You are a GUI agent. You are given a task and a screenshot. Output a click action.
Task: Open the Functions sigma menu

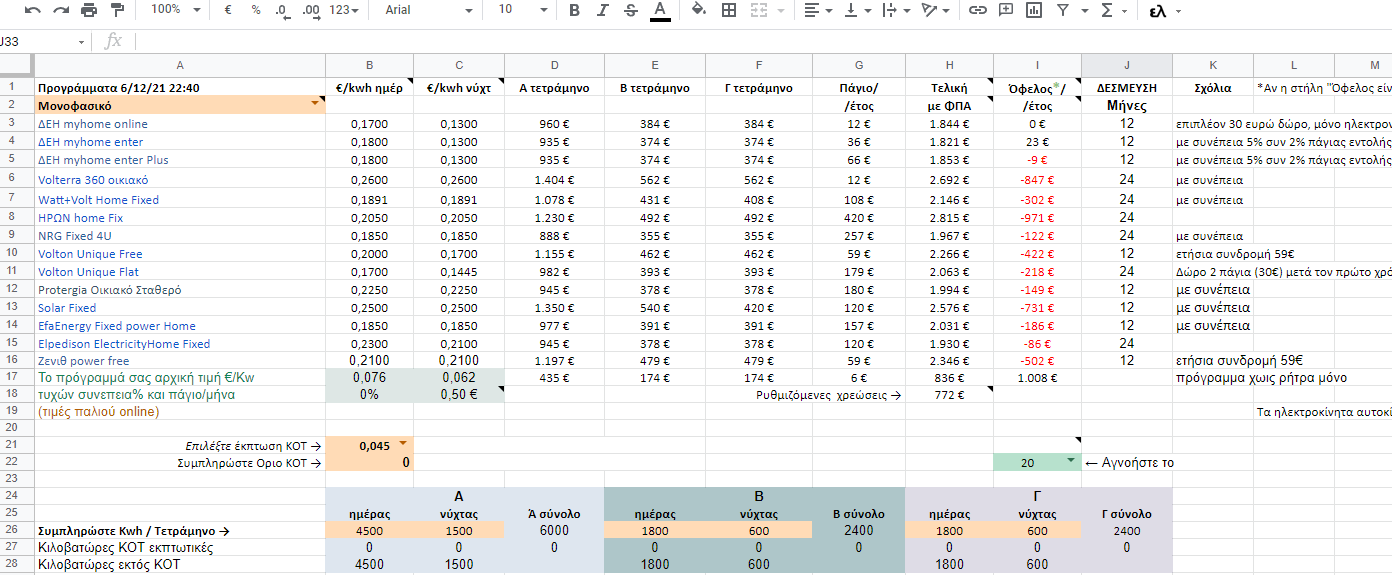[x=1112, y=10]
